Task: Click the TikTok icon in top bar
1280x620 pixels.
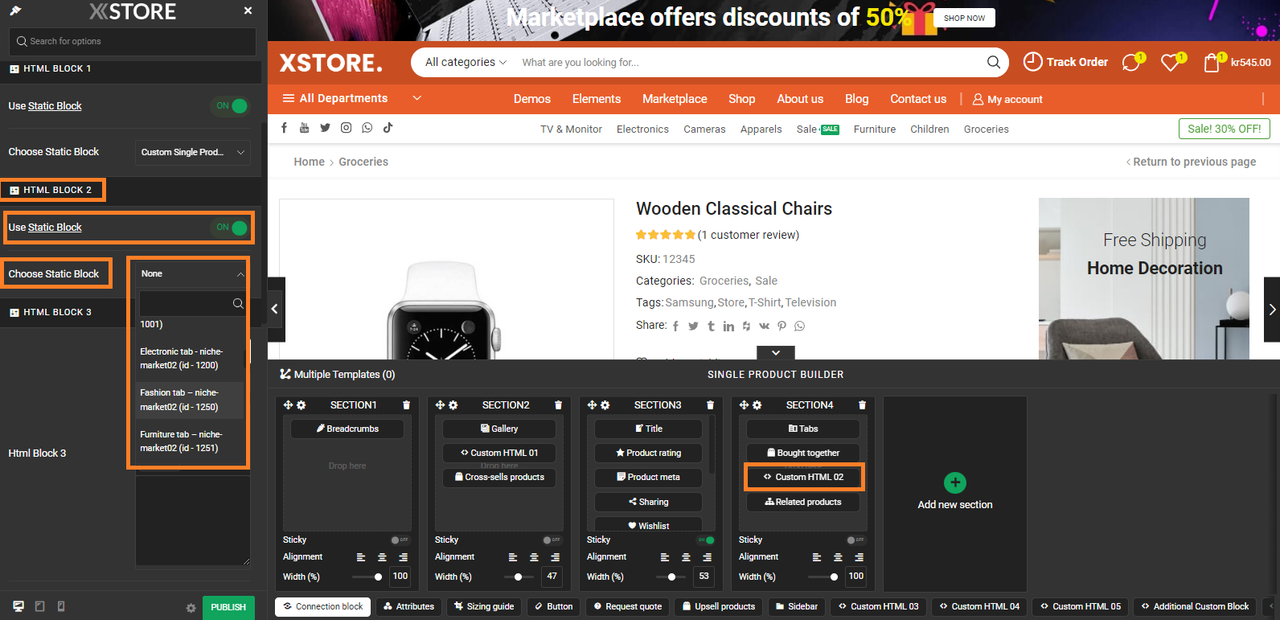Action: tap(387, 128)
